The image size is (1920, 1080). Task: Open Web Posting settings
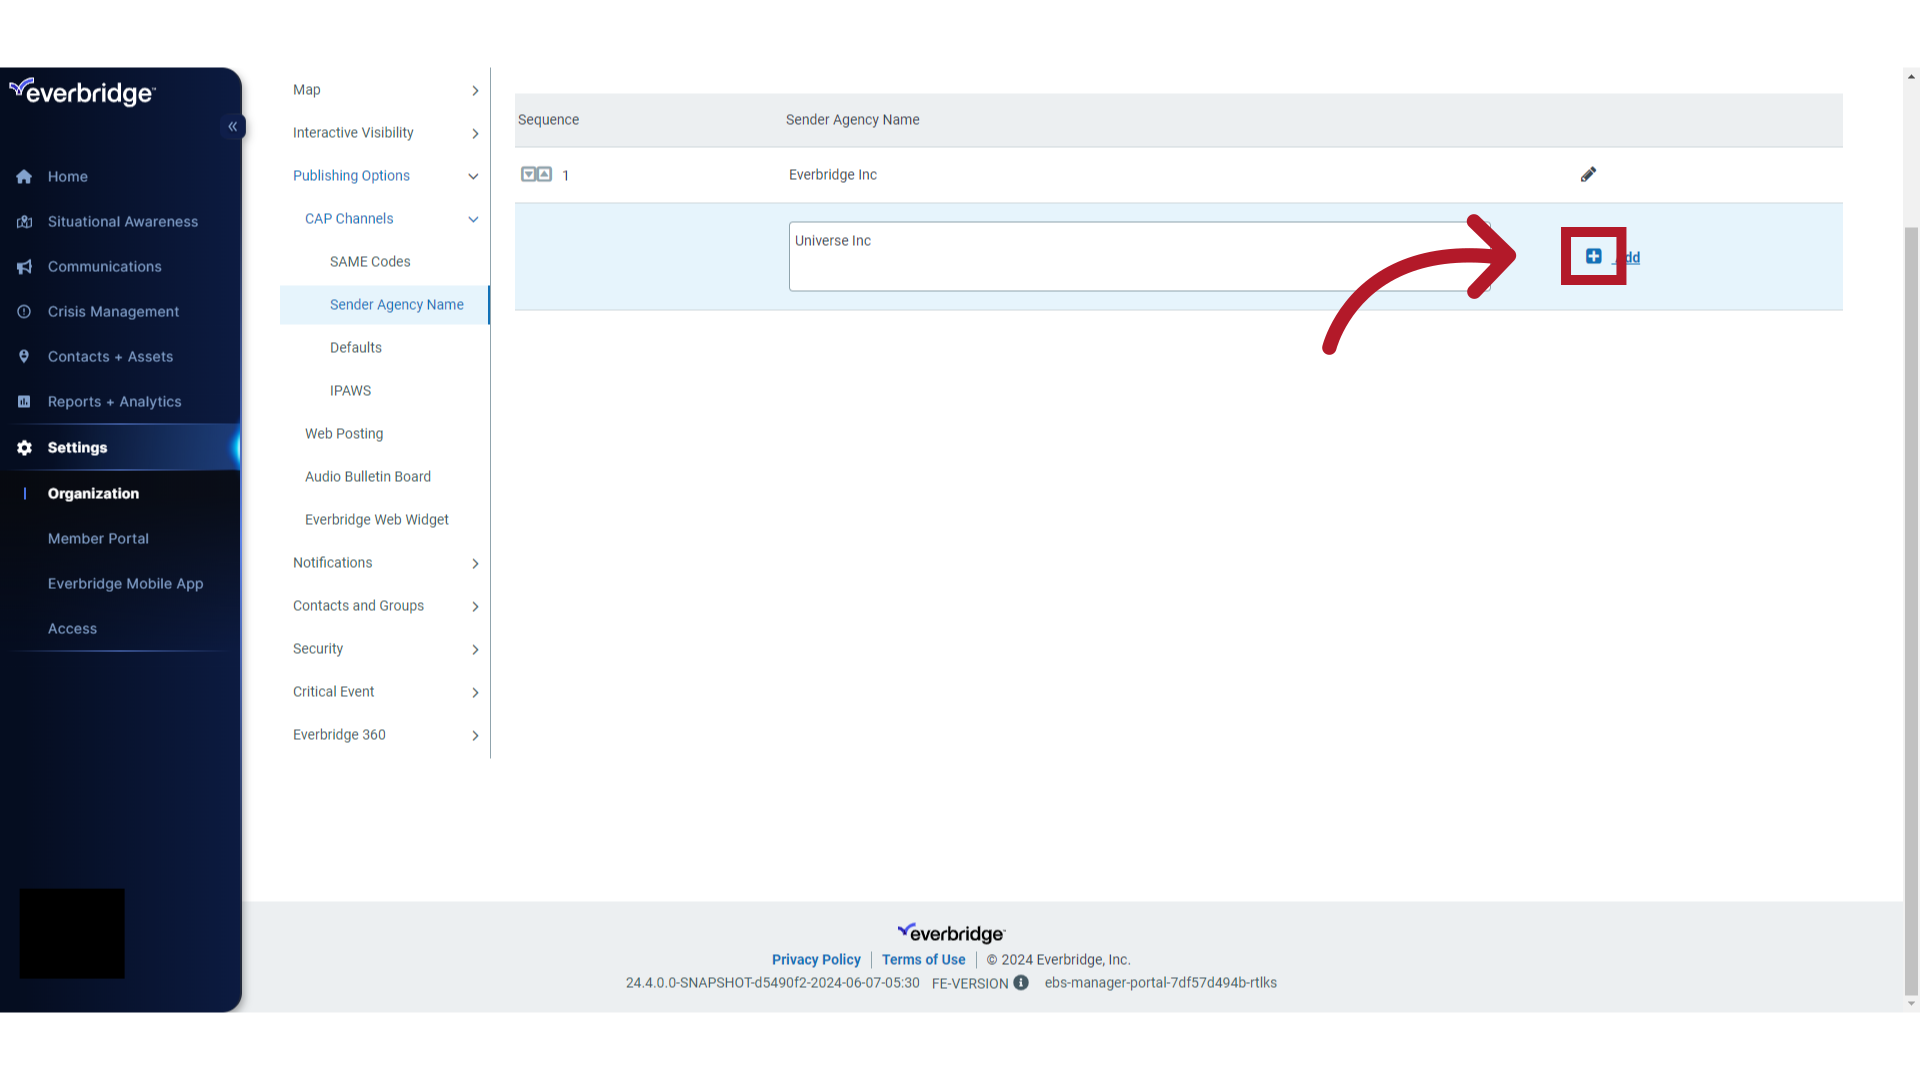(344, 434)
